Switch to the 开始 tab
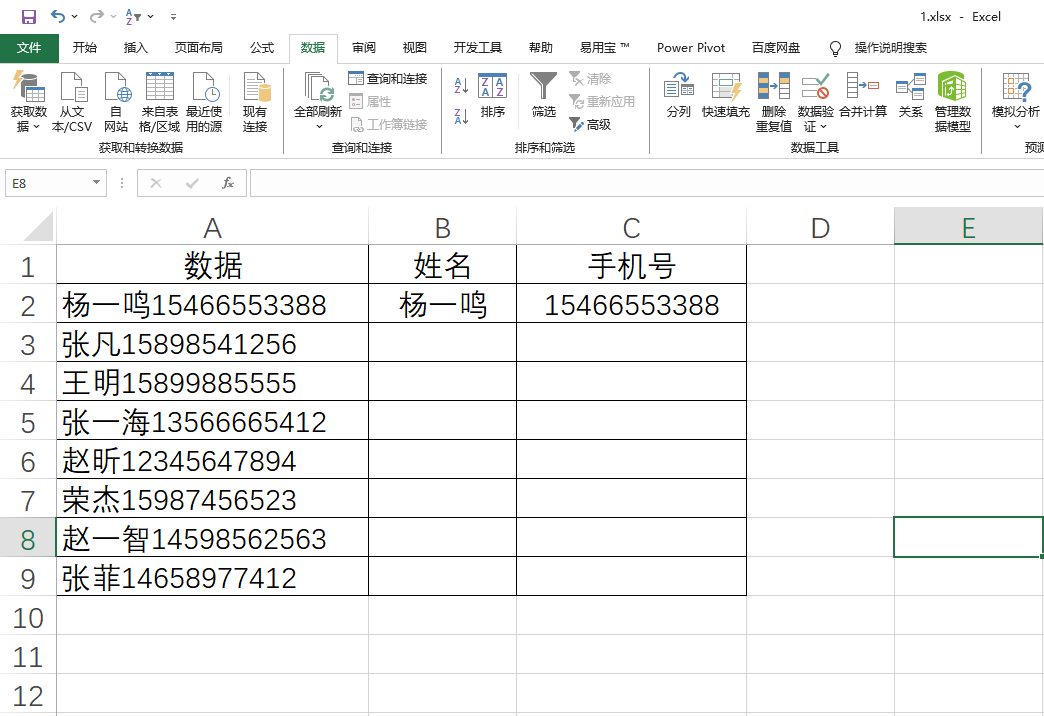 pyautogui.click(x=85, y=48)
